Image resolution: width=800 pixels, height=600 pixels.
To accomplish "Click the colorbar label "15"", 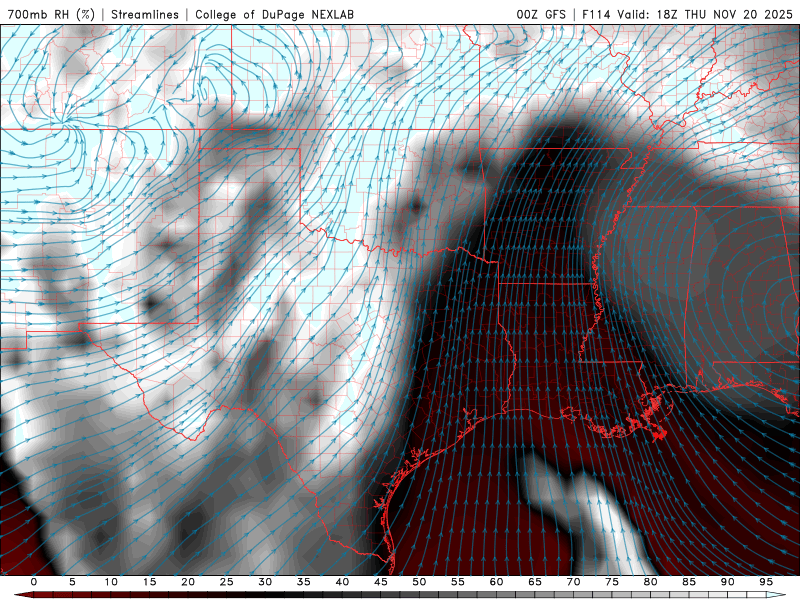I will (149, 582).
